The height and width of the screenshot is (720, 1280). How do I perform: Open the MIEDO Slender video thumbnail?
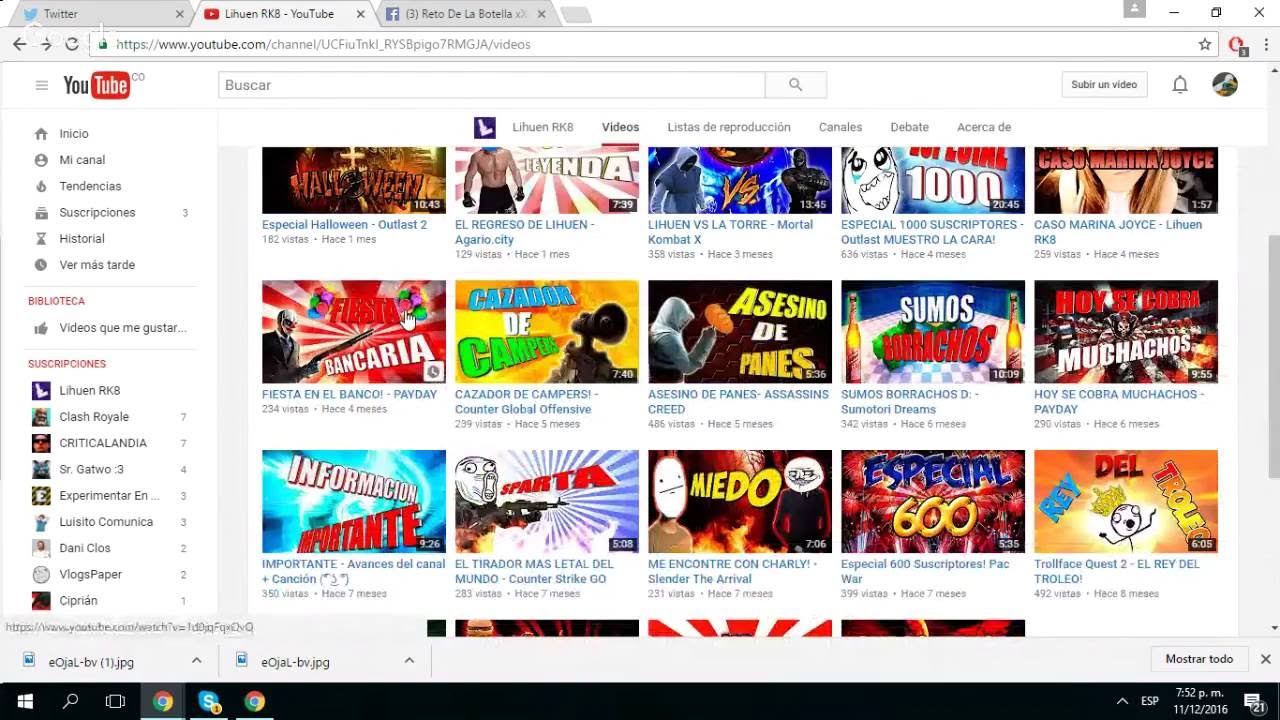click(x=740, y=501)
